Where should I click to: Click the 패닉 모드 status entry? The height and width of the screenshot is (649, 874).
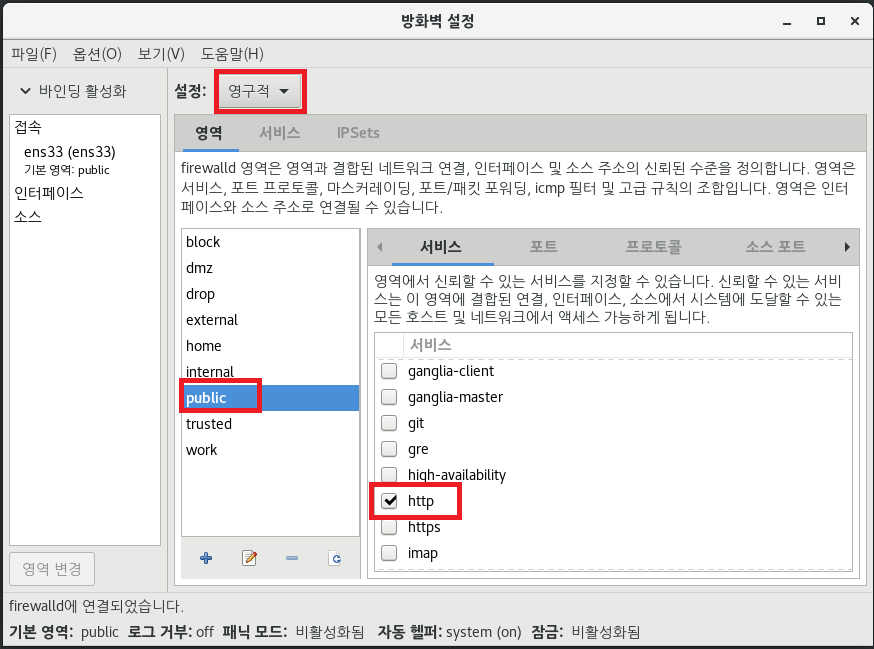point(293,632)
